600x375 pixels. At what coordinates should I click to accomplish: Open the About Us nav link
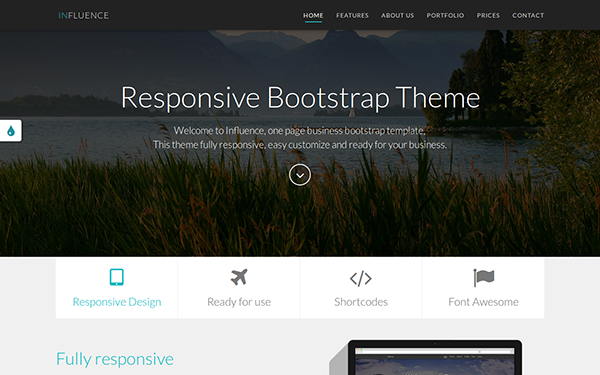pyautogui.click(x=397, y=15)
